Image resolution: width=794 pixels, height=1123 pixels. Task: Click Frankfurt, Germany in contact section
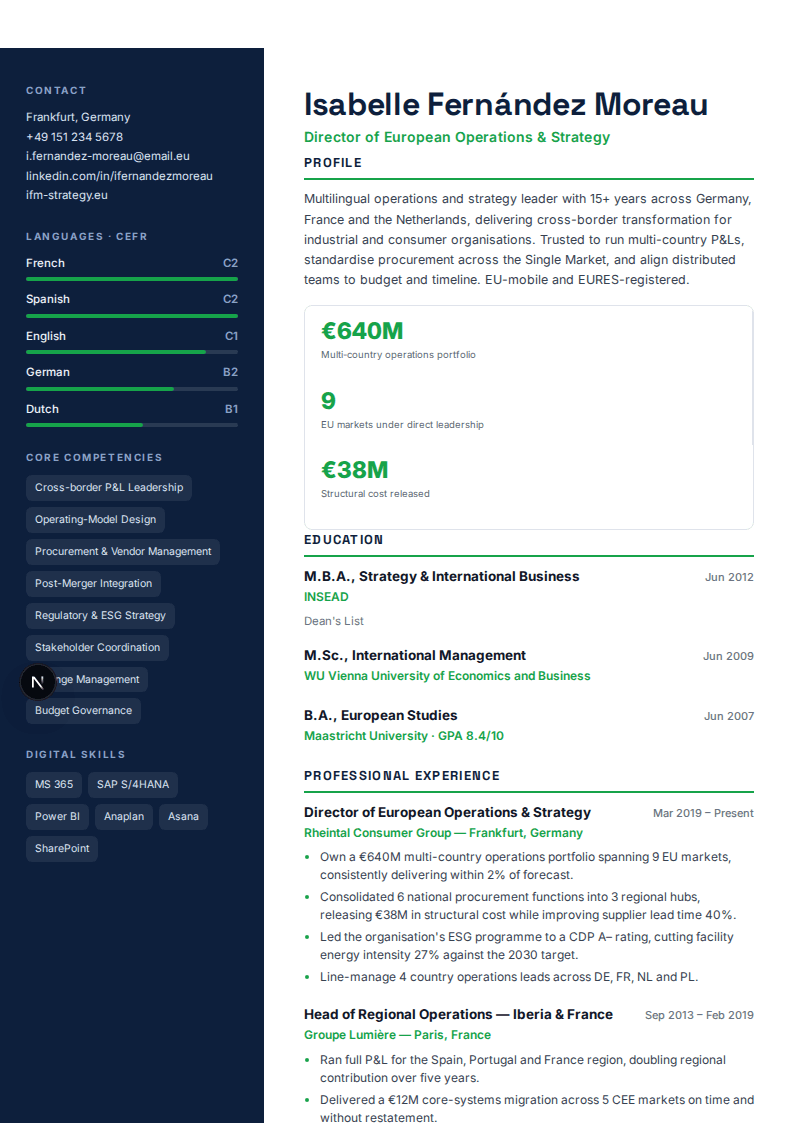click(78, 117)
